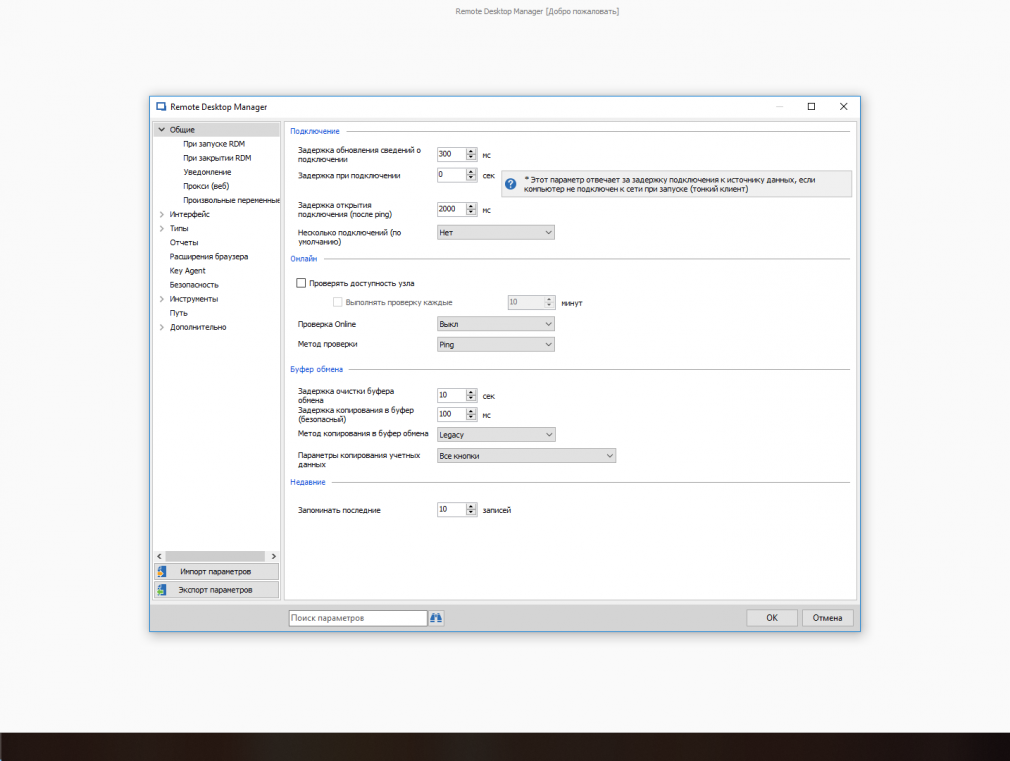Expand the Интерфейс tree node
1010x761 pixels.
point(162,215)
